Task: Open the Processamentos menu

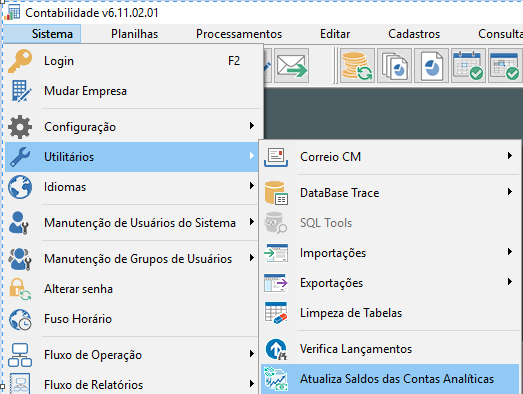Action: tap(239, 34)
